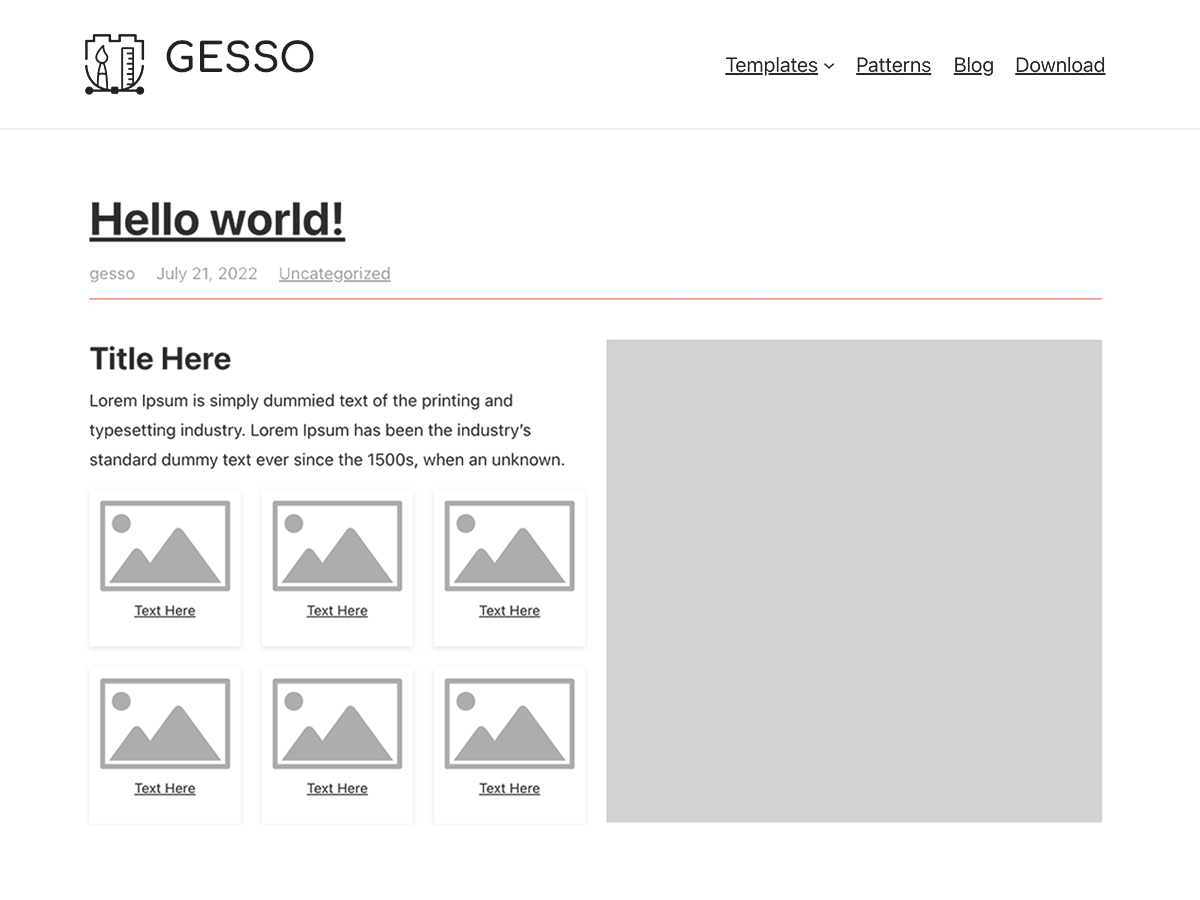Select the top-right image placeholder icon
Image resolution: width=1200 pixels, height=900 pixels.
[x=508, y=545]
